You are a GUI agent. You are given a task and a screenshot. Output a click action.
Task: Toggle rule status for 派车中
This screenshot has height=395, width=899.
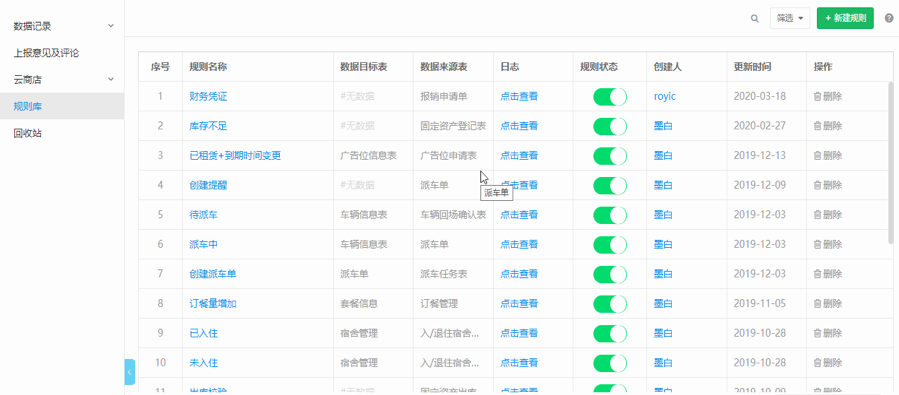click(610, 244)
